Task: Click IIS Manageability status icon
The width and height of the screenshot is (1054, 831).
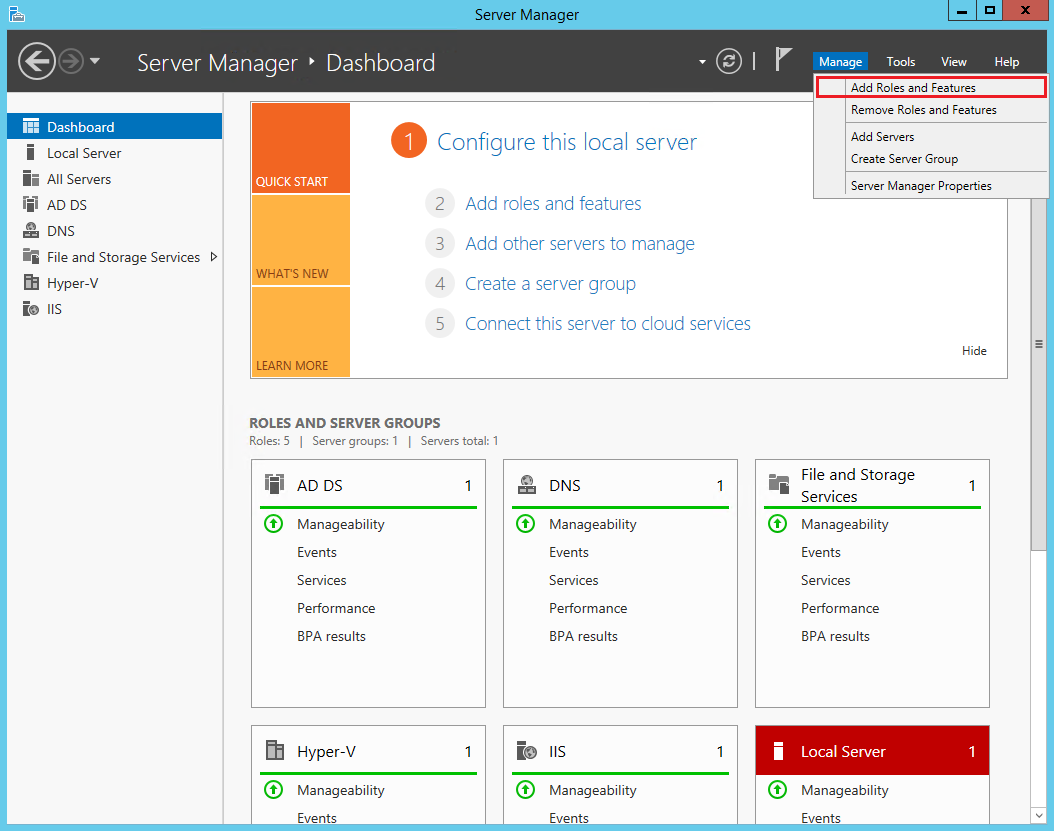Action: (526, 789)
